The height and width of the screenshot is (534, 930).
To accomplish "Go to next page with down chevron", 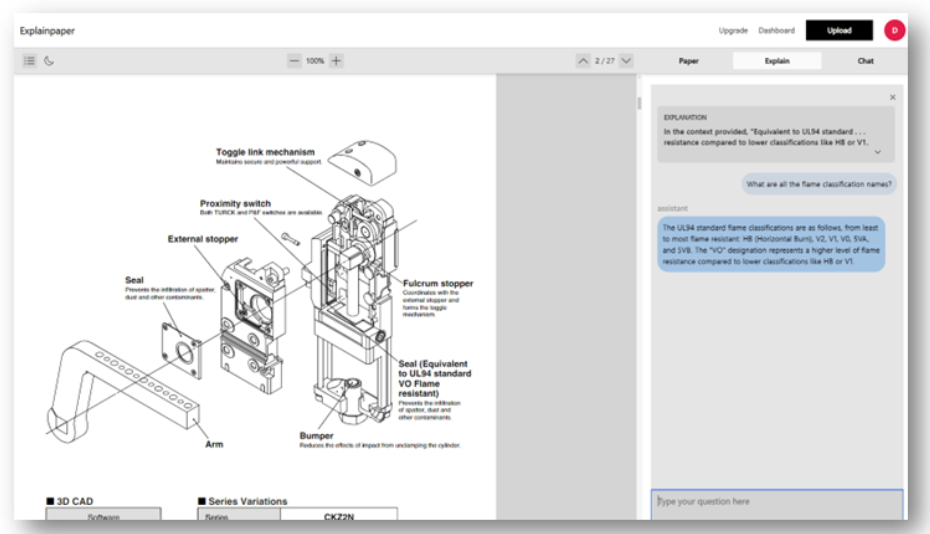I will [x=626, y=61].
